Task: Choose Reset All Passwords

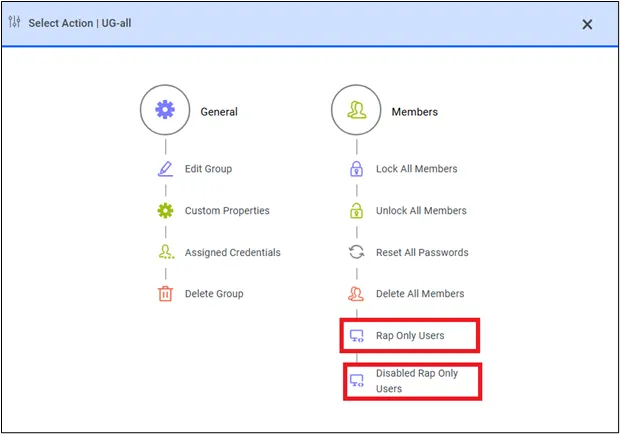Action: 422,252
